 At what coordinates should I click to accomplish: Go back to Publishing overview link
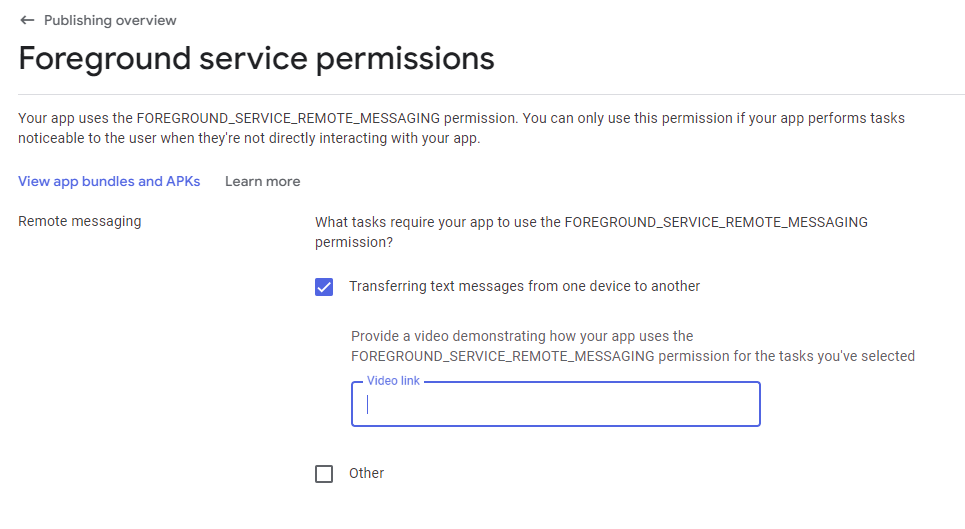click(x=110, y=20)
